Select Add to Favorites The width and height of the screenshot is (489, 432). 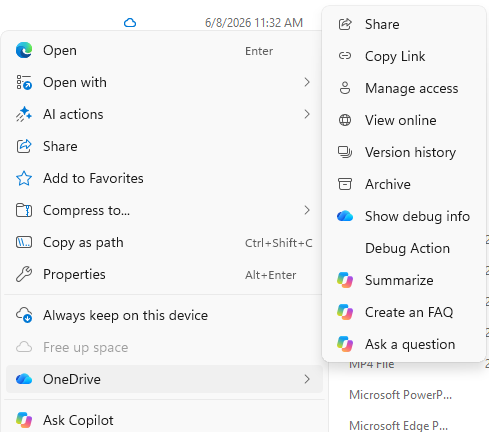pos(164,178)
